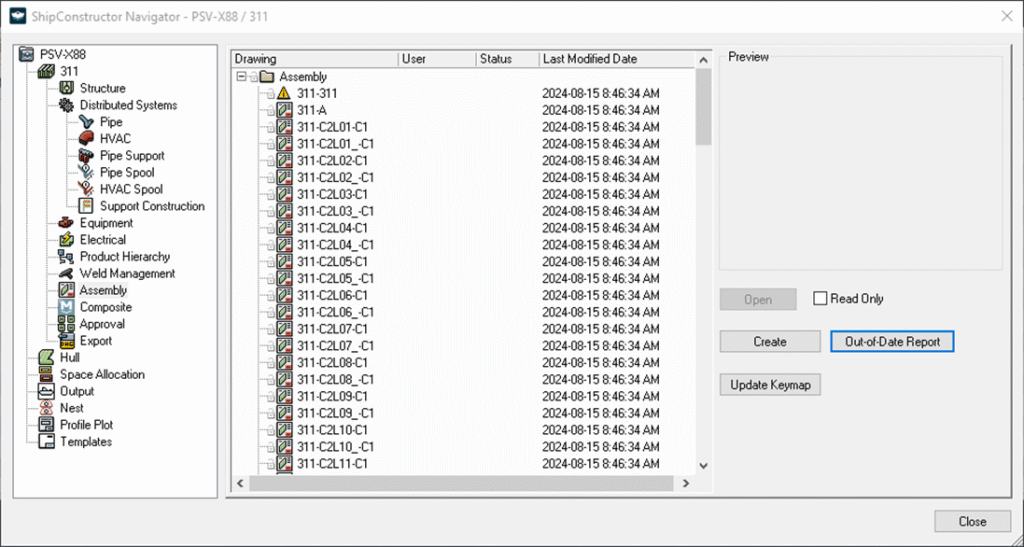Click the drawing icon beside 311-A

pyautogui.click(x=283, y=110)
